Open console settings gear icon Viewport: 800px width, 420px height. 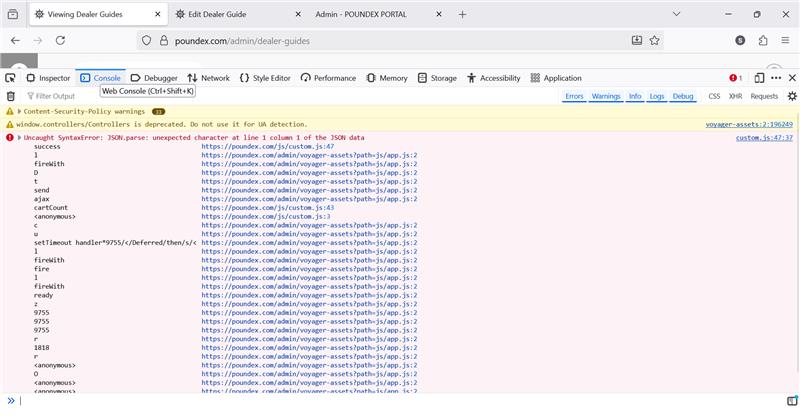(x=792, y=96)
